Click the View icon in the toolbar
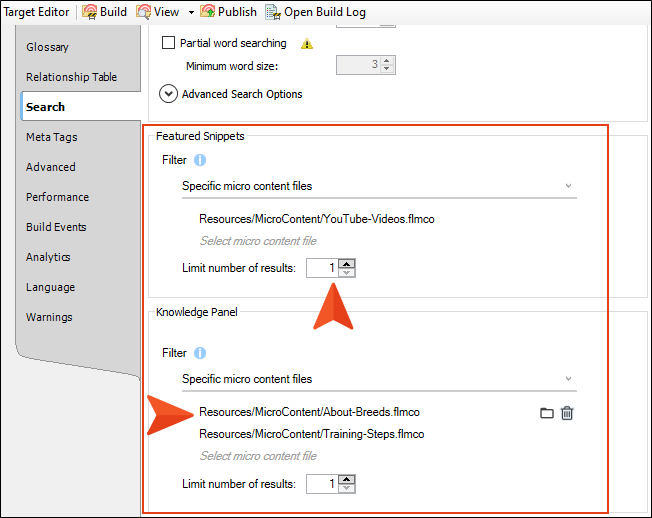Screen dimensions: 652x518 pos(144,12)
